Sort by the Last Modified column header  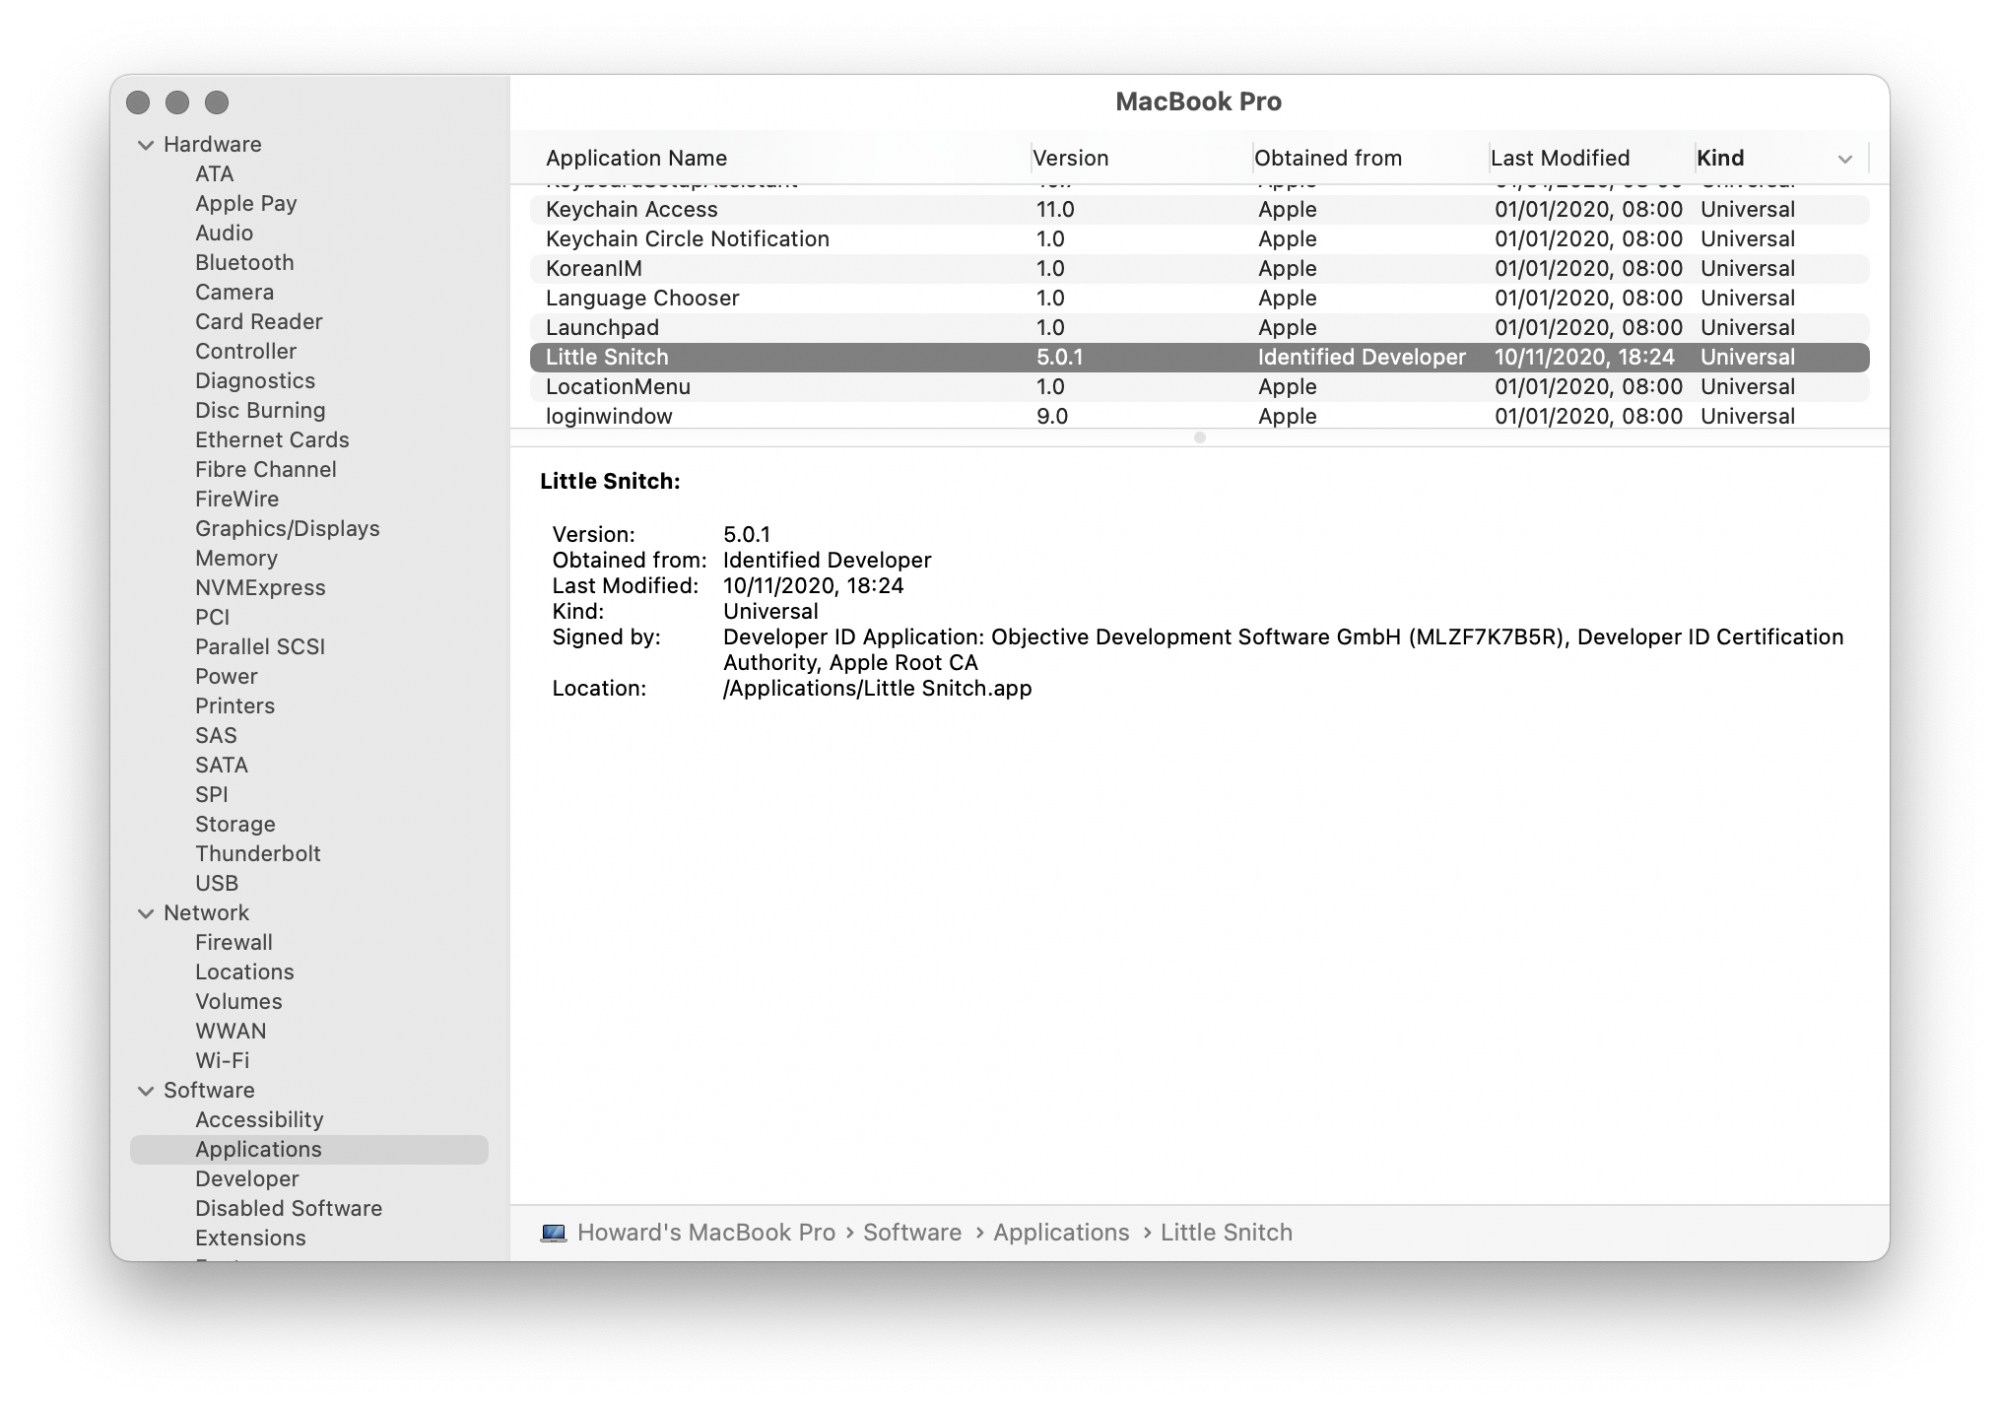(x=1559, y=158)
